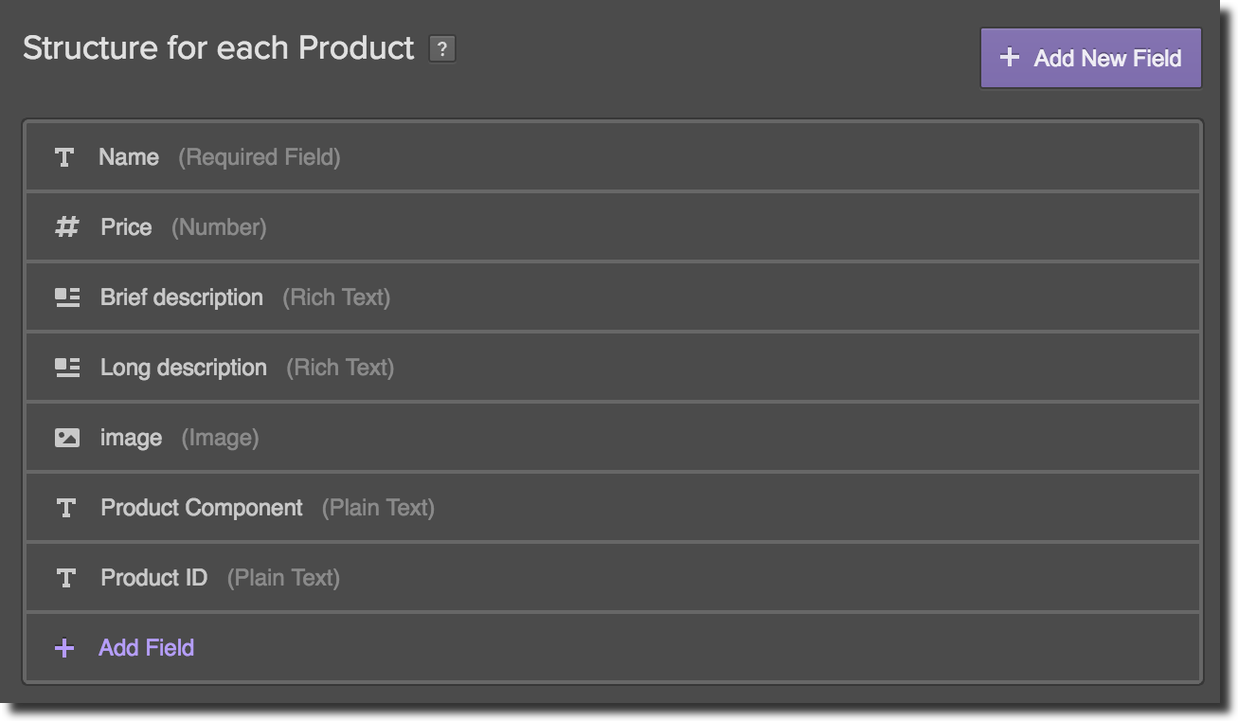Click the hash number icon beside Price
This screenshot has width=1238, height=721.
66,227
